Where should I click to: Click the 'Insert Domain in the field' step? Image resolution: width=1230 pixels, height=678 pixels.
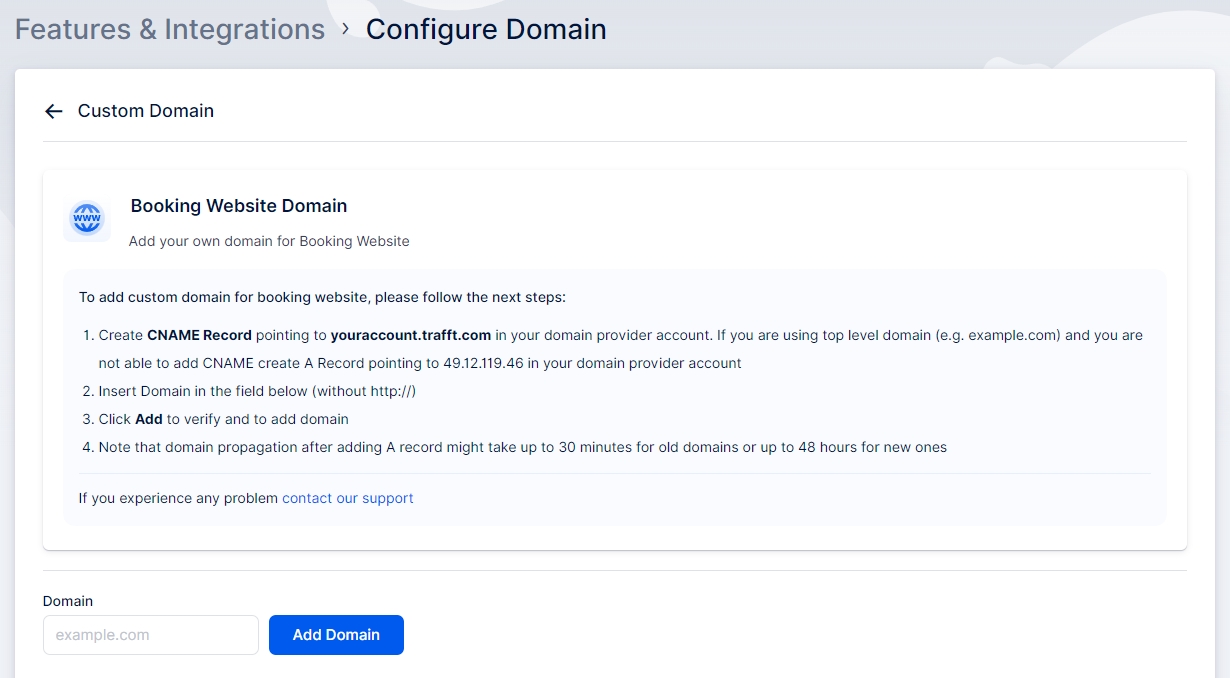click(257, 391)
